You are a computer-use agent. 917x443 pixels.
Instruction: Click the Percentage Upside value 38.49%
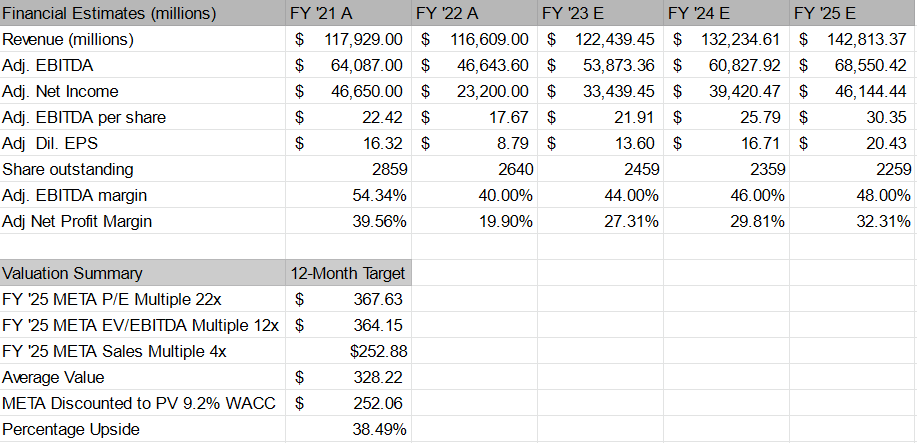[378, 429]
